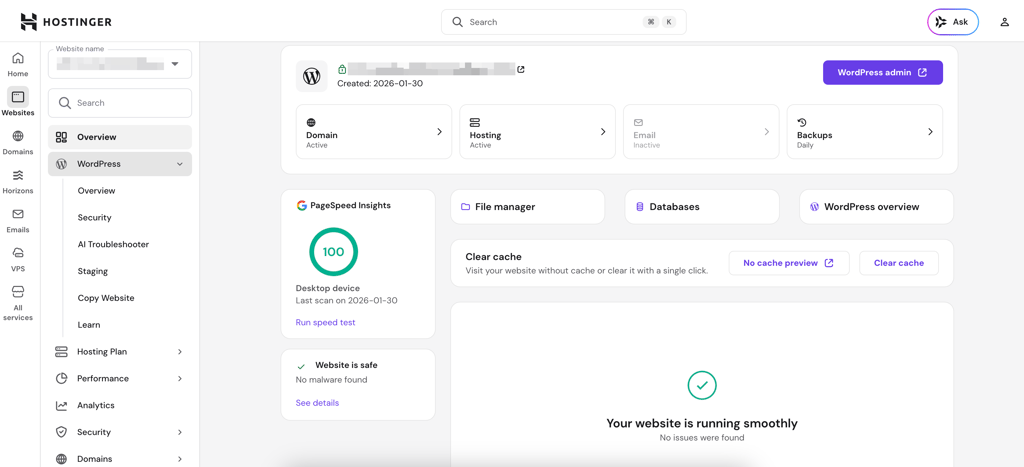Click the WordPress admin button
The image size is (1024, 467).
point(882,72)
